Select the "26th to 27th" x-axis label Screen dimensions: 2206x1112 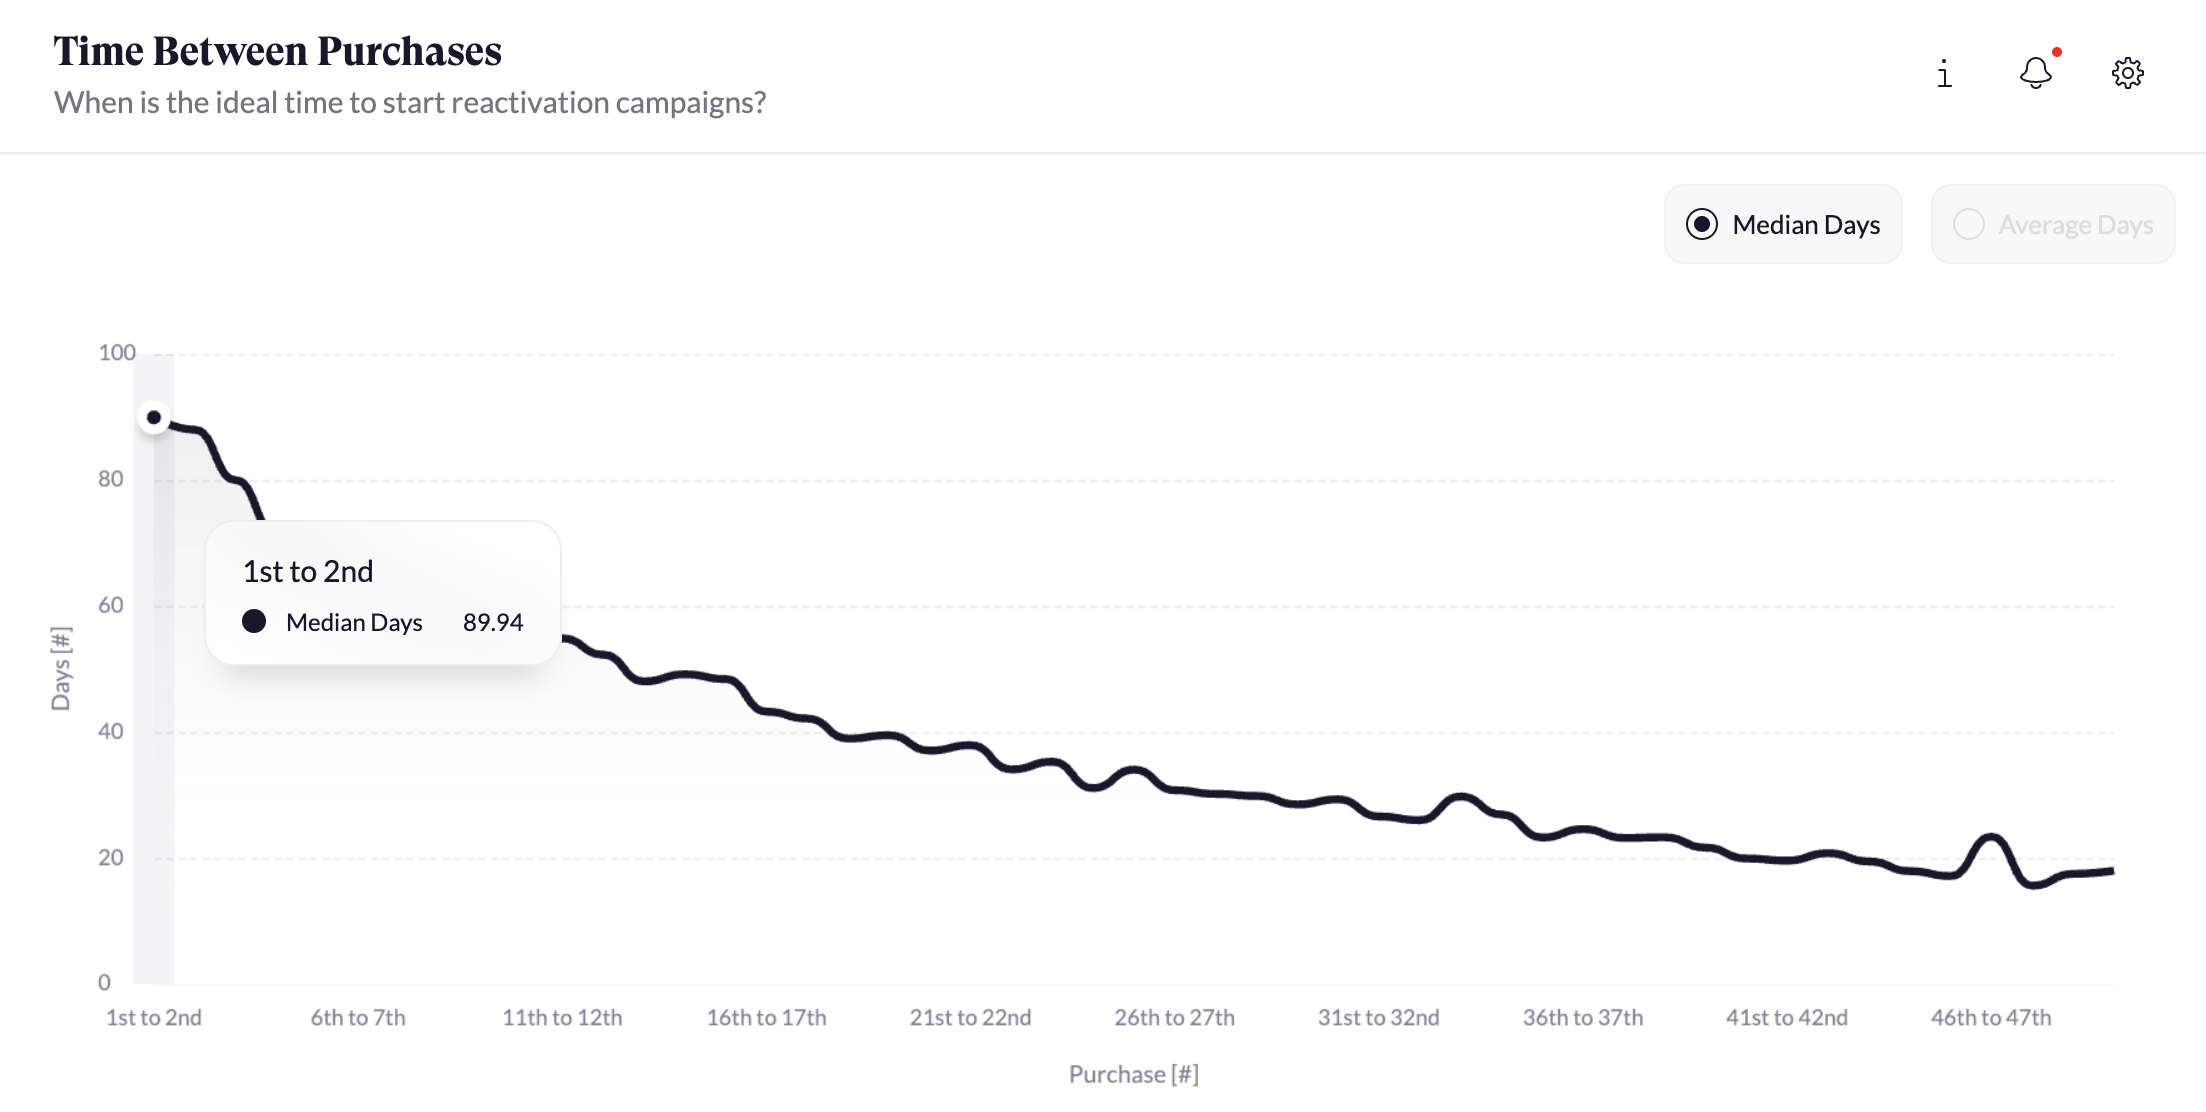[1175, 1018]
